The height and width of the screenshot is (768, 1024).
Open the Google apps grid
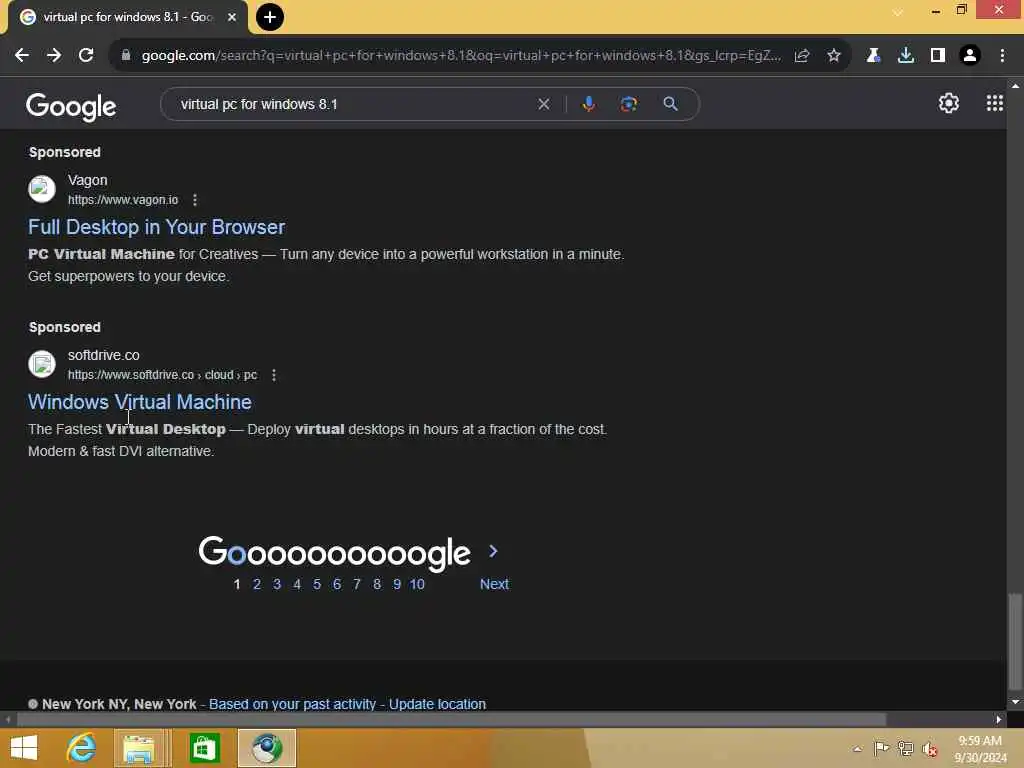[x=995, y=103]
